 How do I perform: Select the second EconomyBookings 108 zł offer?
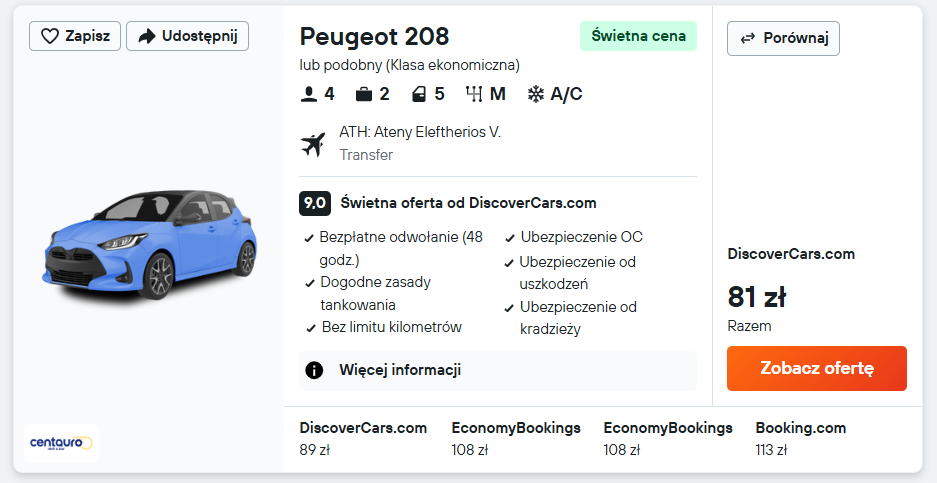[x=667, y=439]
